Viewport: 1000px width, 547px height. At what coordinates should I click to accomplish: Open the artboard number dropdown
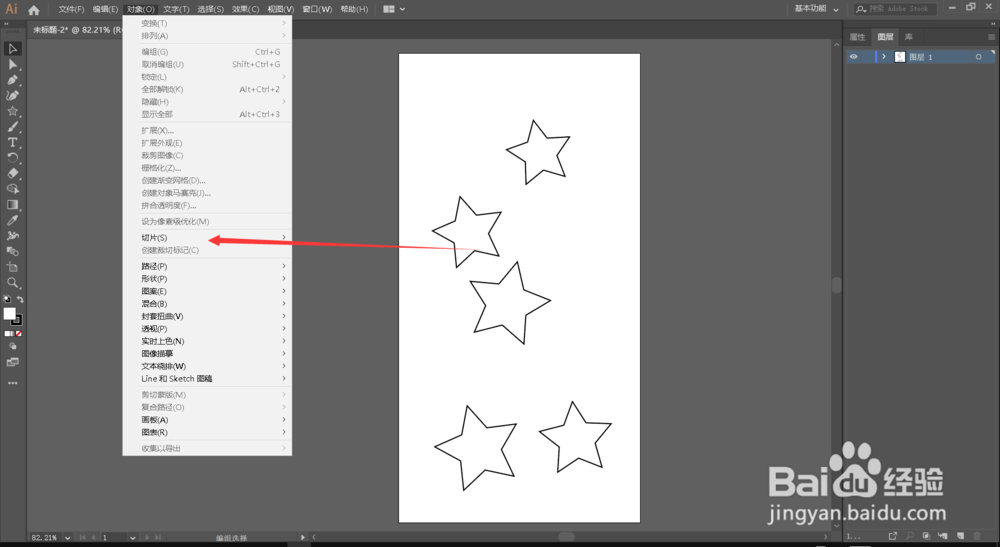pyautogui.click(x=133, y=537)
